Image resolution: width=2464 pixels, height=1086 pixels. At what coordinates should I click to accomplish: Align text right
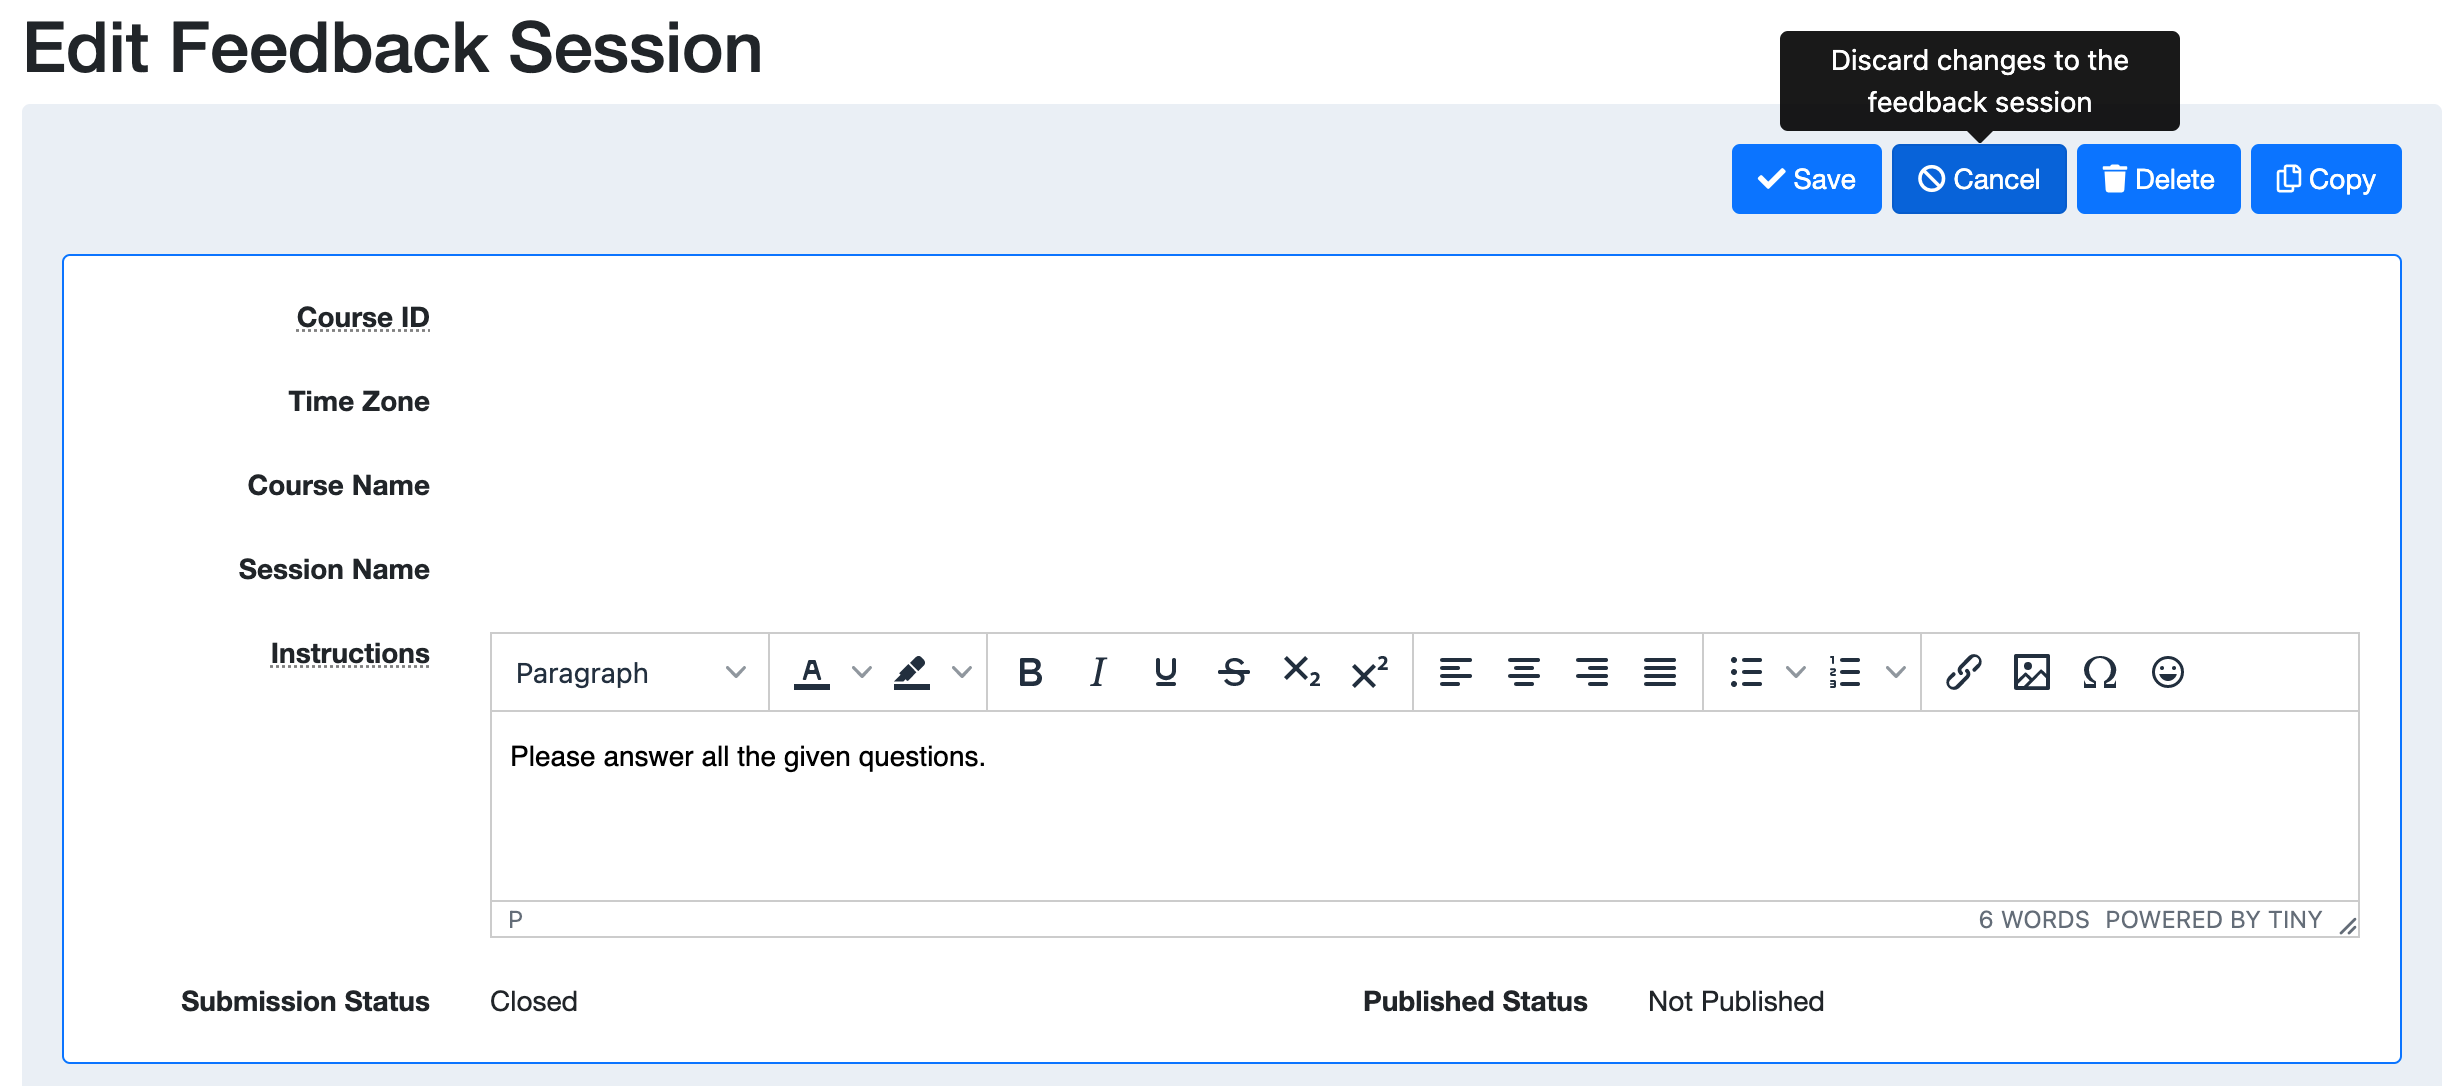tap(1592, 673)
